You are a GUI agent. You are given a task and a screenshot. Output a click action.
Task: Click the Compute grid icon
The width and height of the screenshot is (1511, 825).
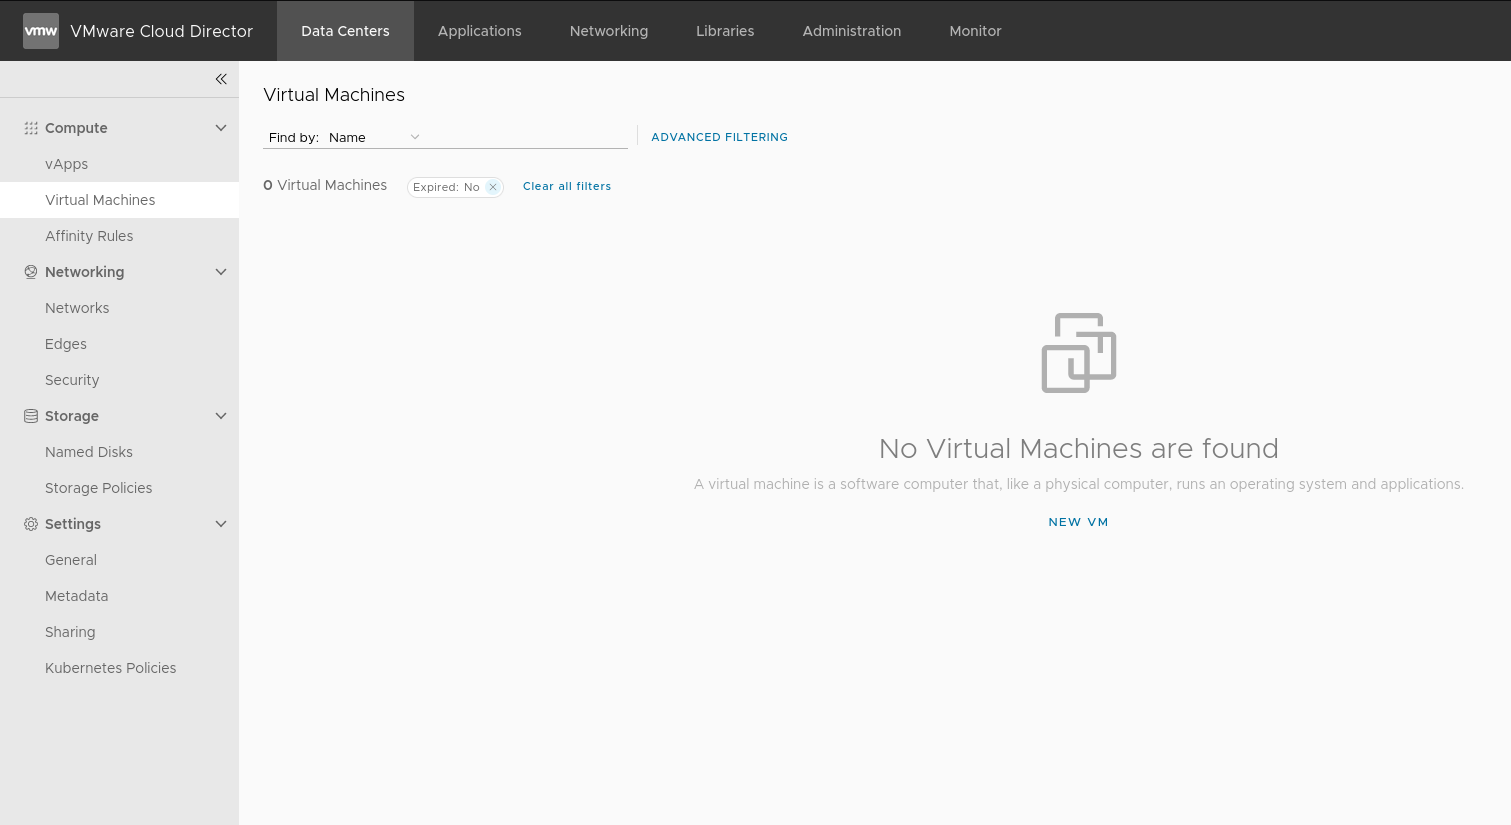31,128
